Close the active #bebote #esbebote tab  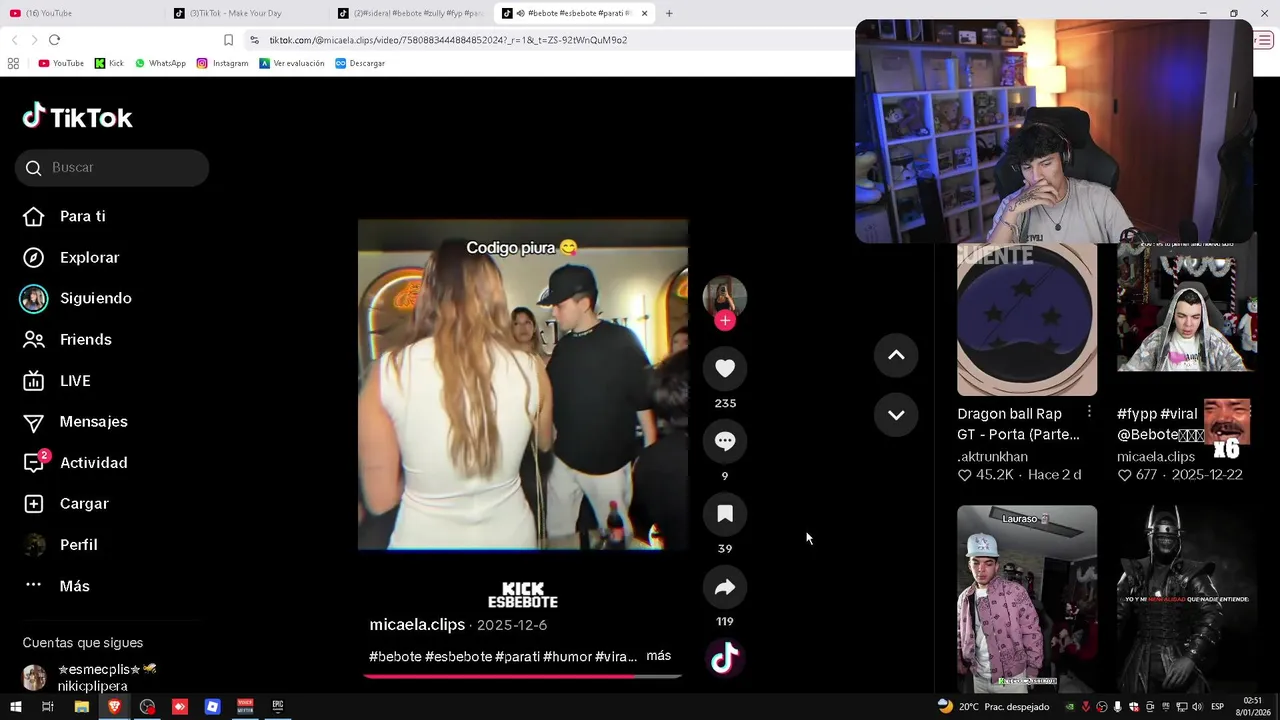(x=644, y=13)
